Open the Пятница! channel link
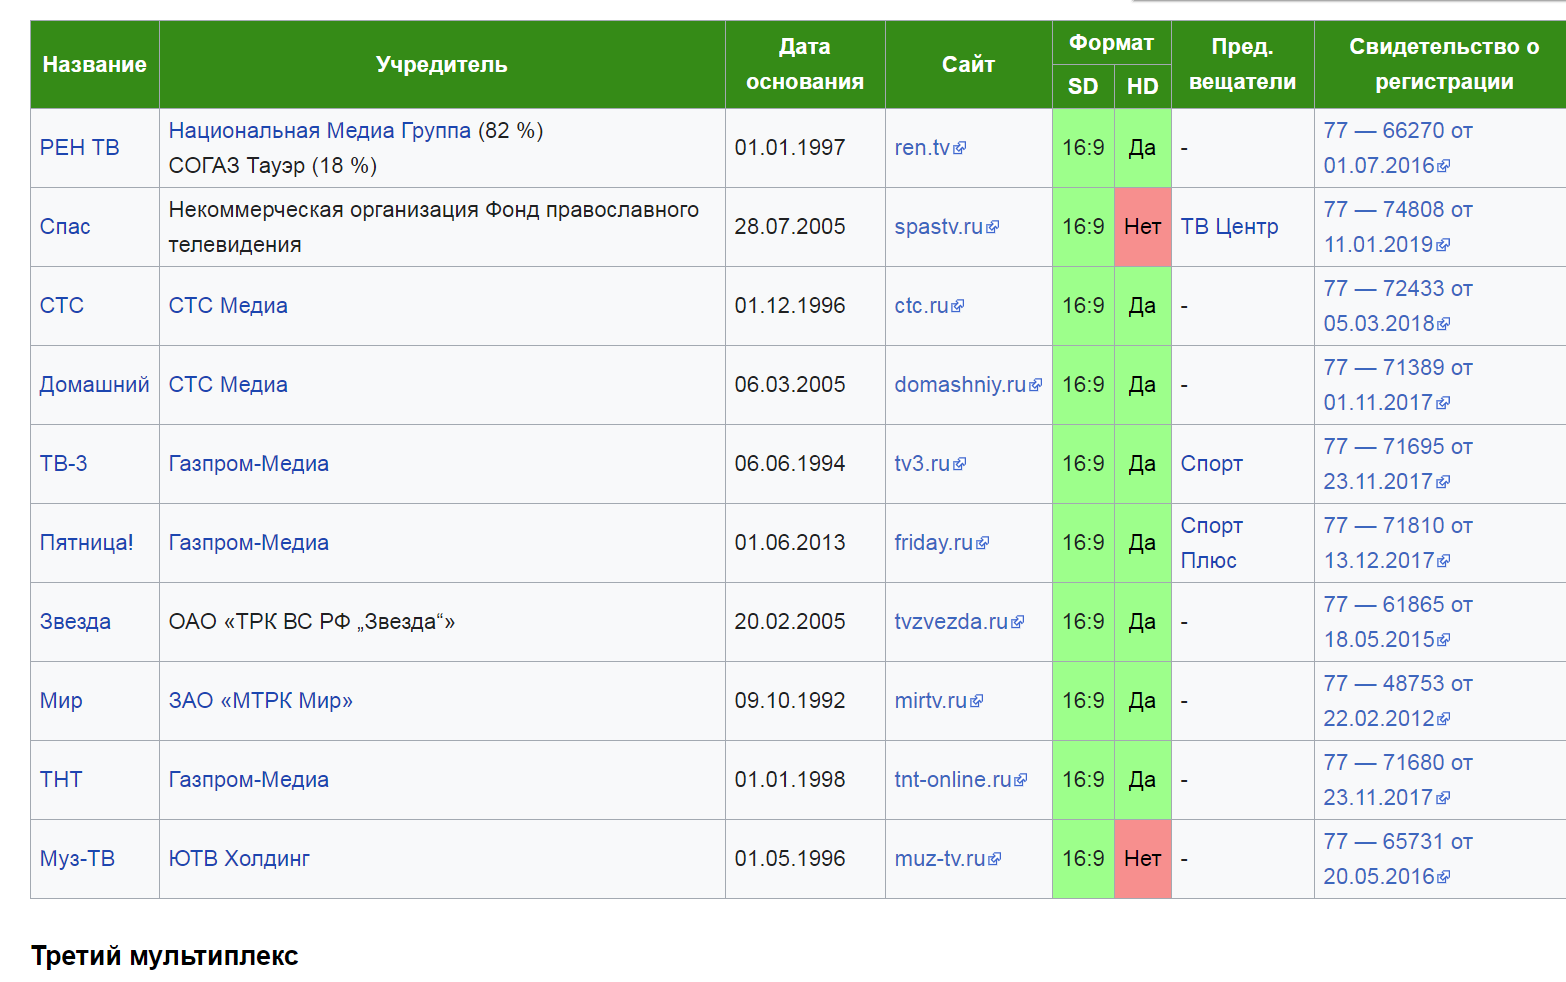This screenshot has height=982, width=1566. click(x=86, y=543)
